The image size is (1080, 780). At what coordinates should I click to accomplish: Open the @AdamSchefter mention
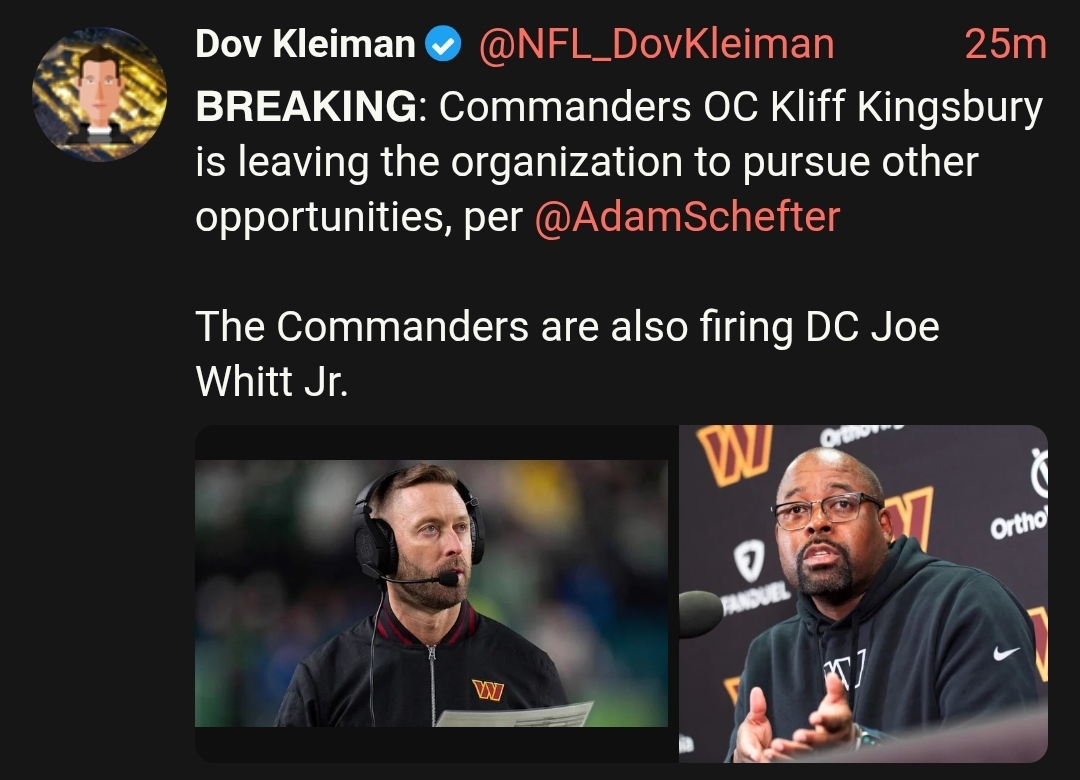click(x=687, y=217)
